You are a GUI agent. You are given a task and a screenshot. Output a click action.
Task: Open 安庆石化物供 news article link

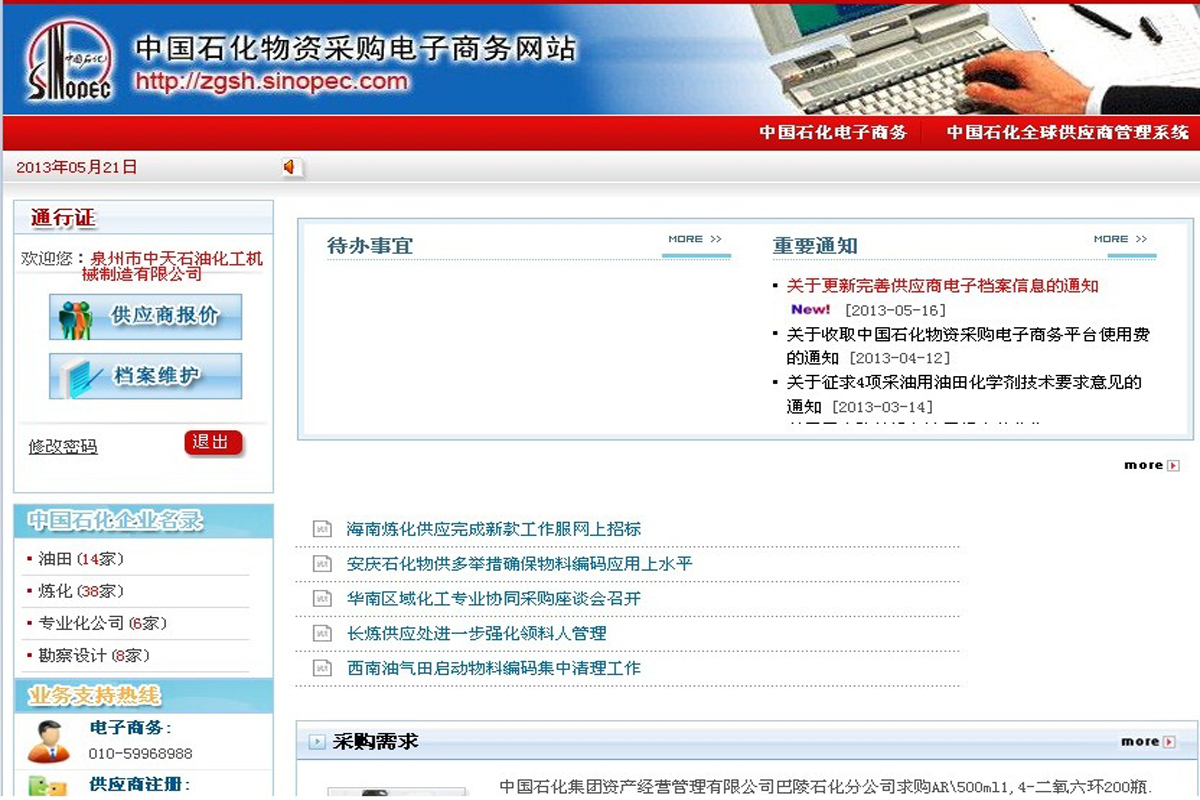(519, 564)
